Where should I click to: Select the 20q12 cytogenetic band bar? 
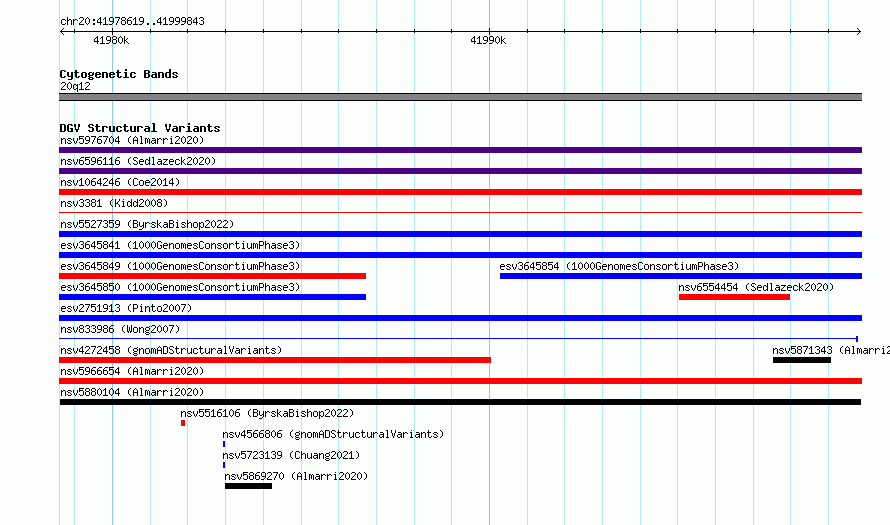click(460, 97)
